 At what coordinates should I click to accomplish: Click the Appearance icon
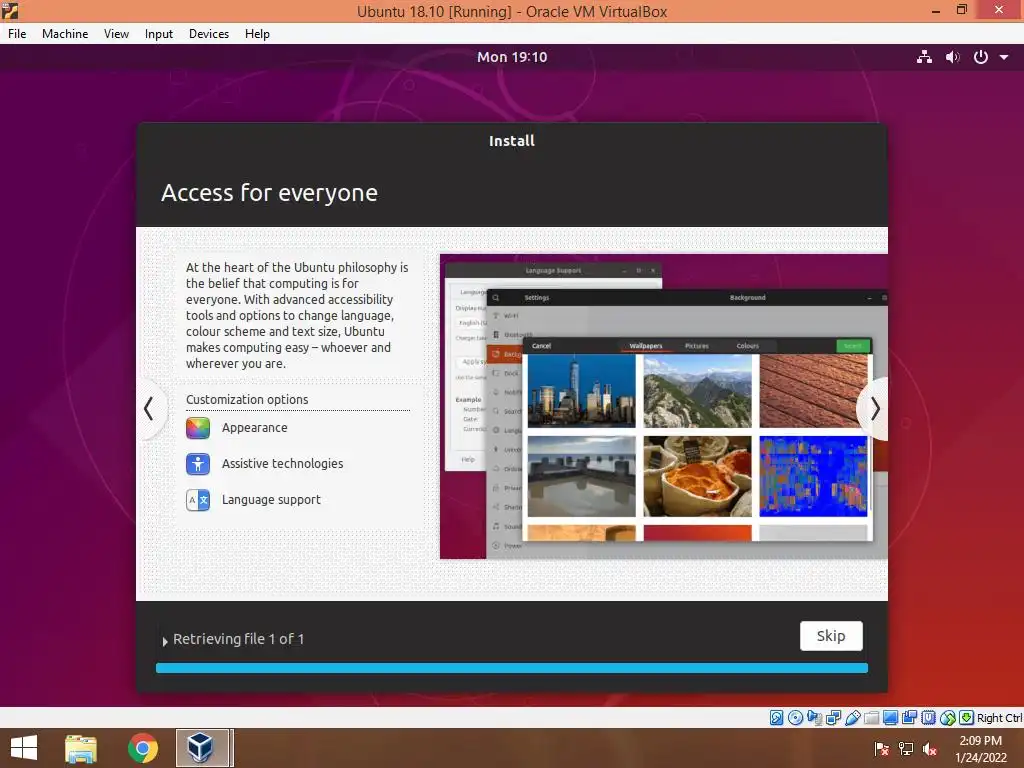[x=198, y=428]
